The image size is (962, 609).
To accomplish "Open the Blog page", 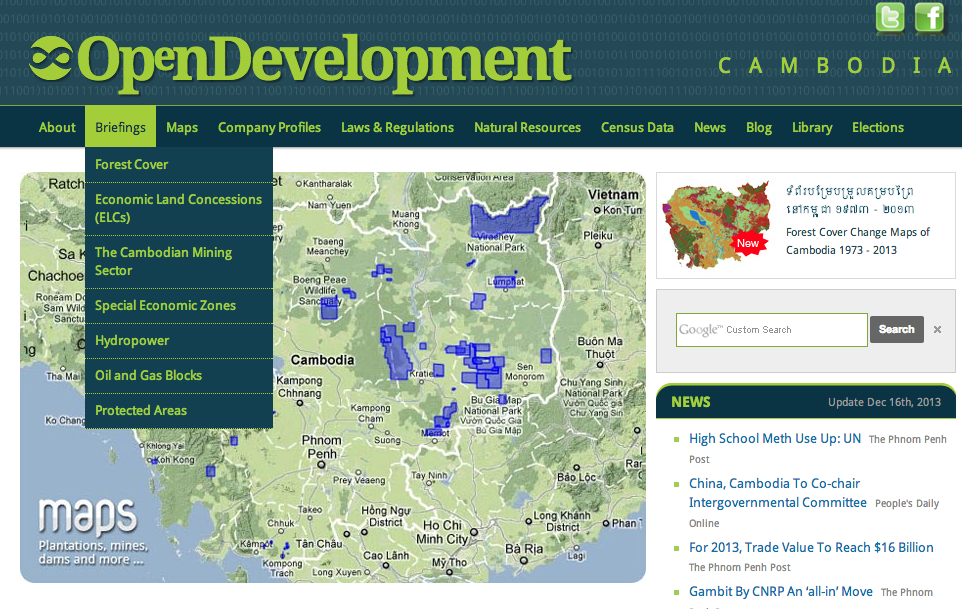I will tap(759, 128).
